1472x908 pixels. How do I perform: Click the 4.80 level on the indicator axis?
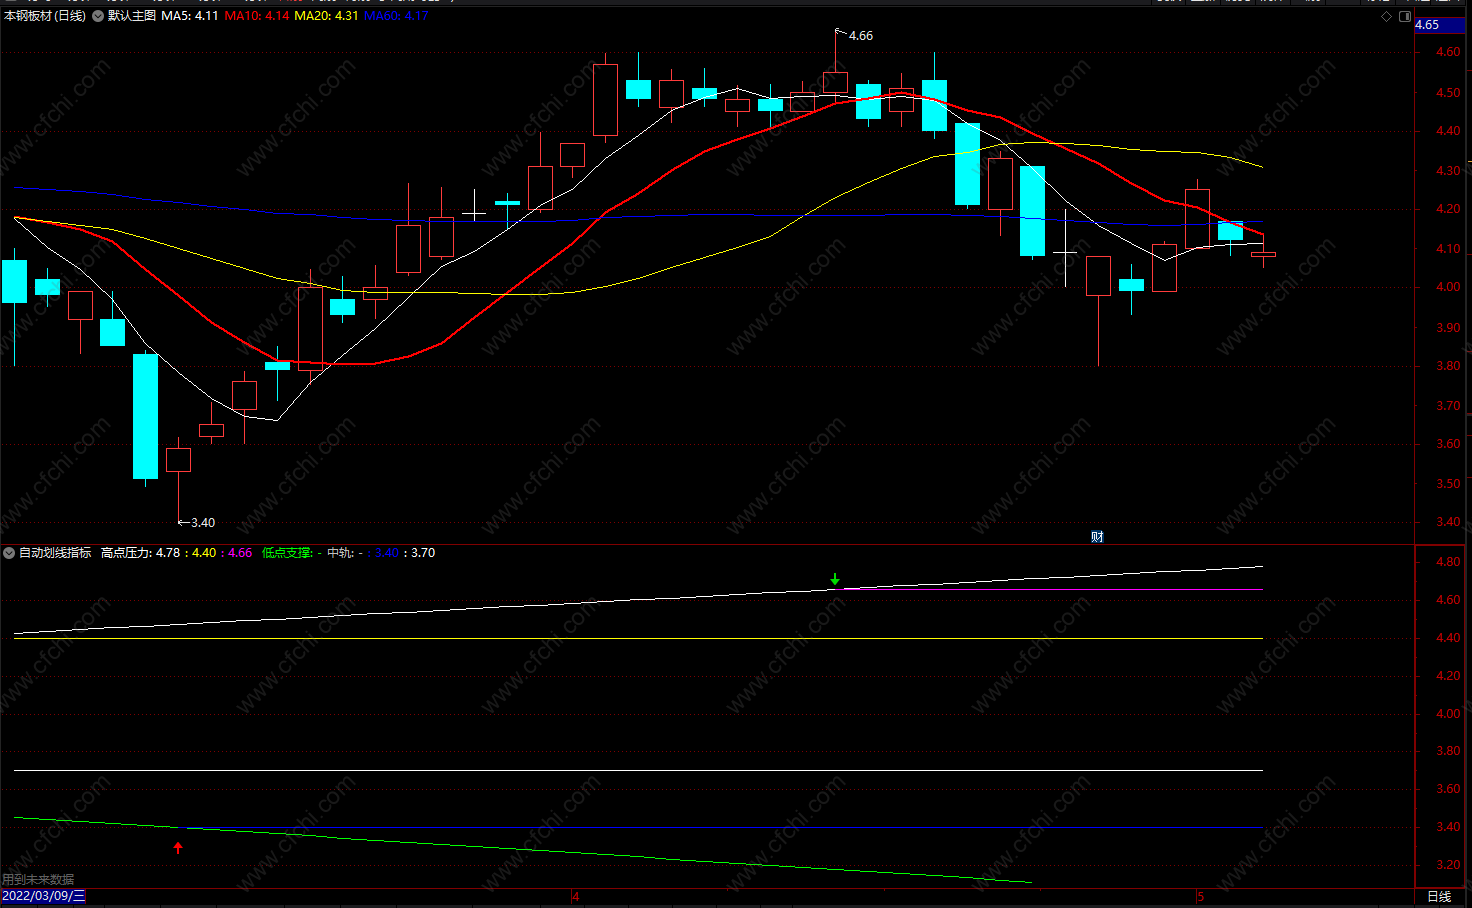click(x=1447, y=562)
